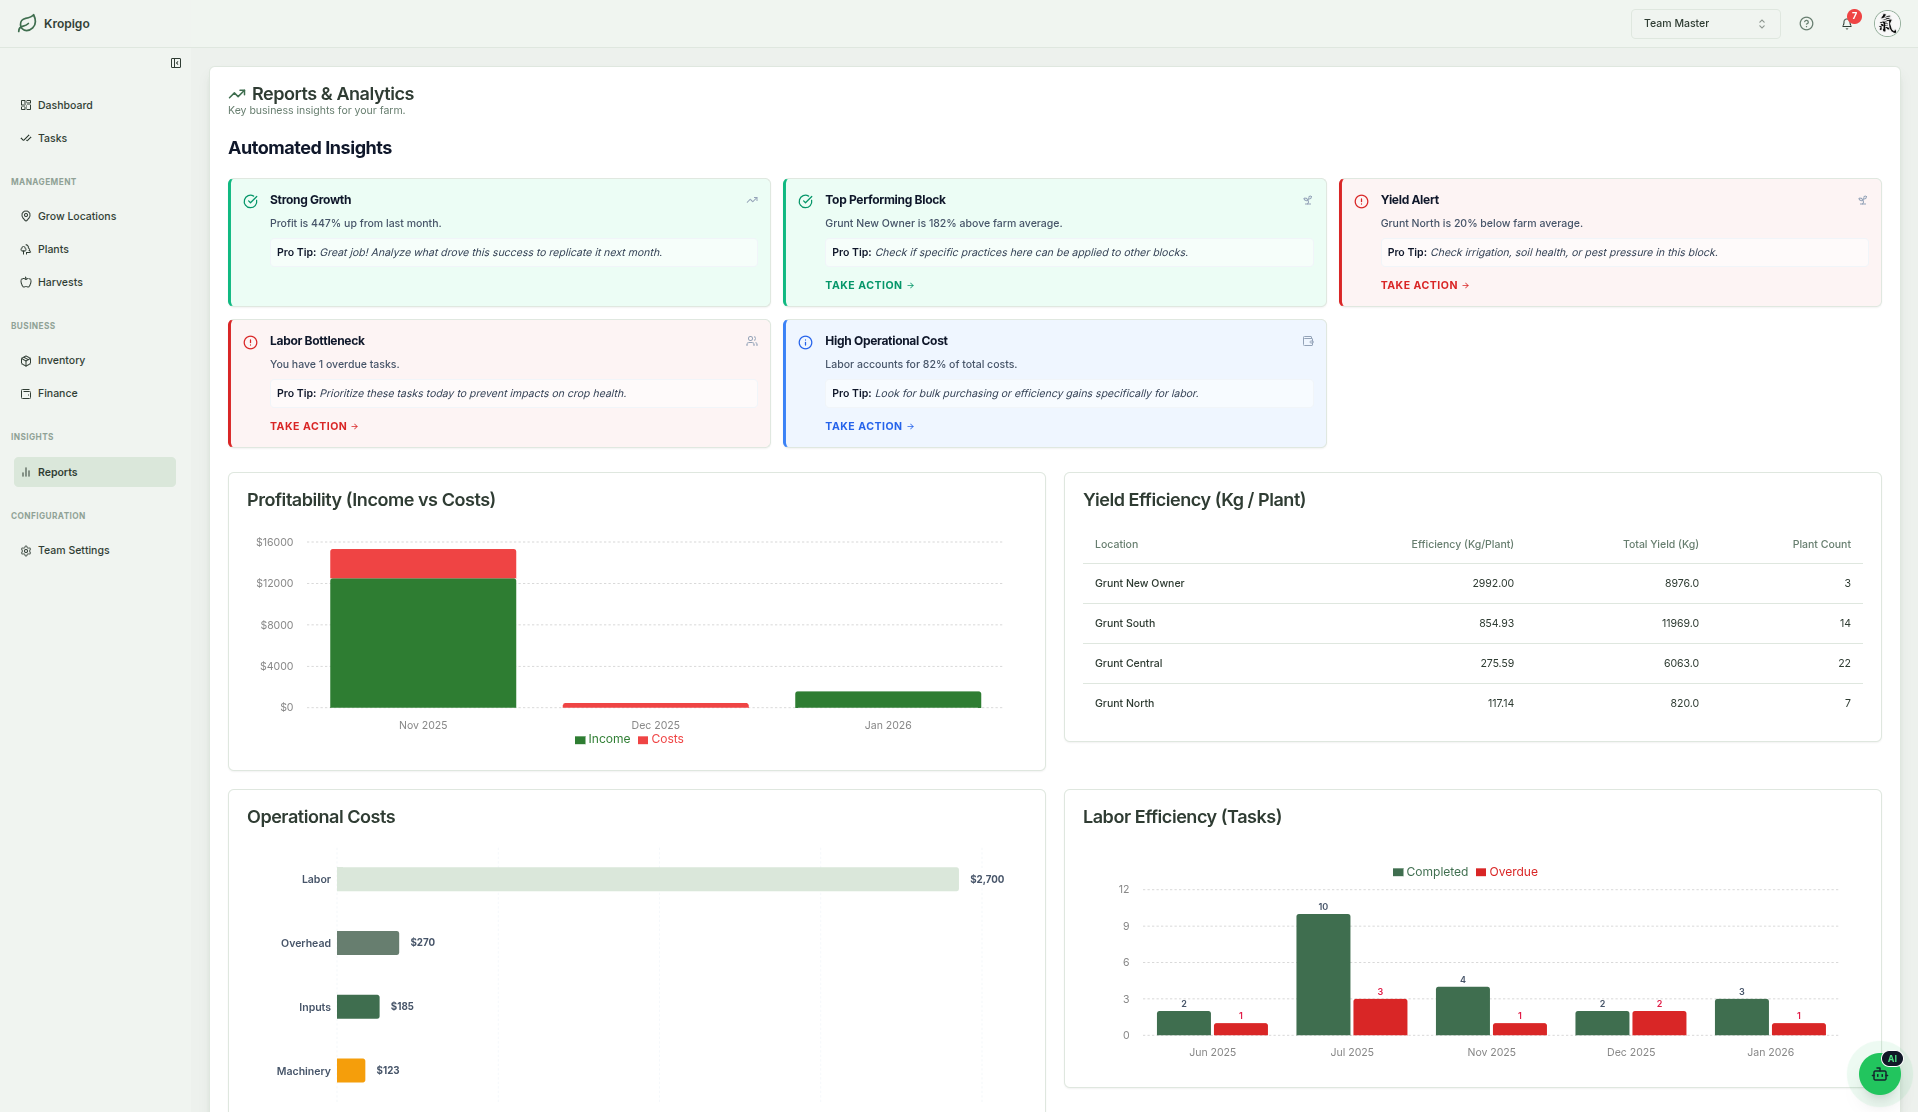This screenshot has height=1112, width=1918.
Task: Click the trend icon on Strong Growth card
Action: [752, 200]
